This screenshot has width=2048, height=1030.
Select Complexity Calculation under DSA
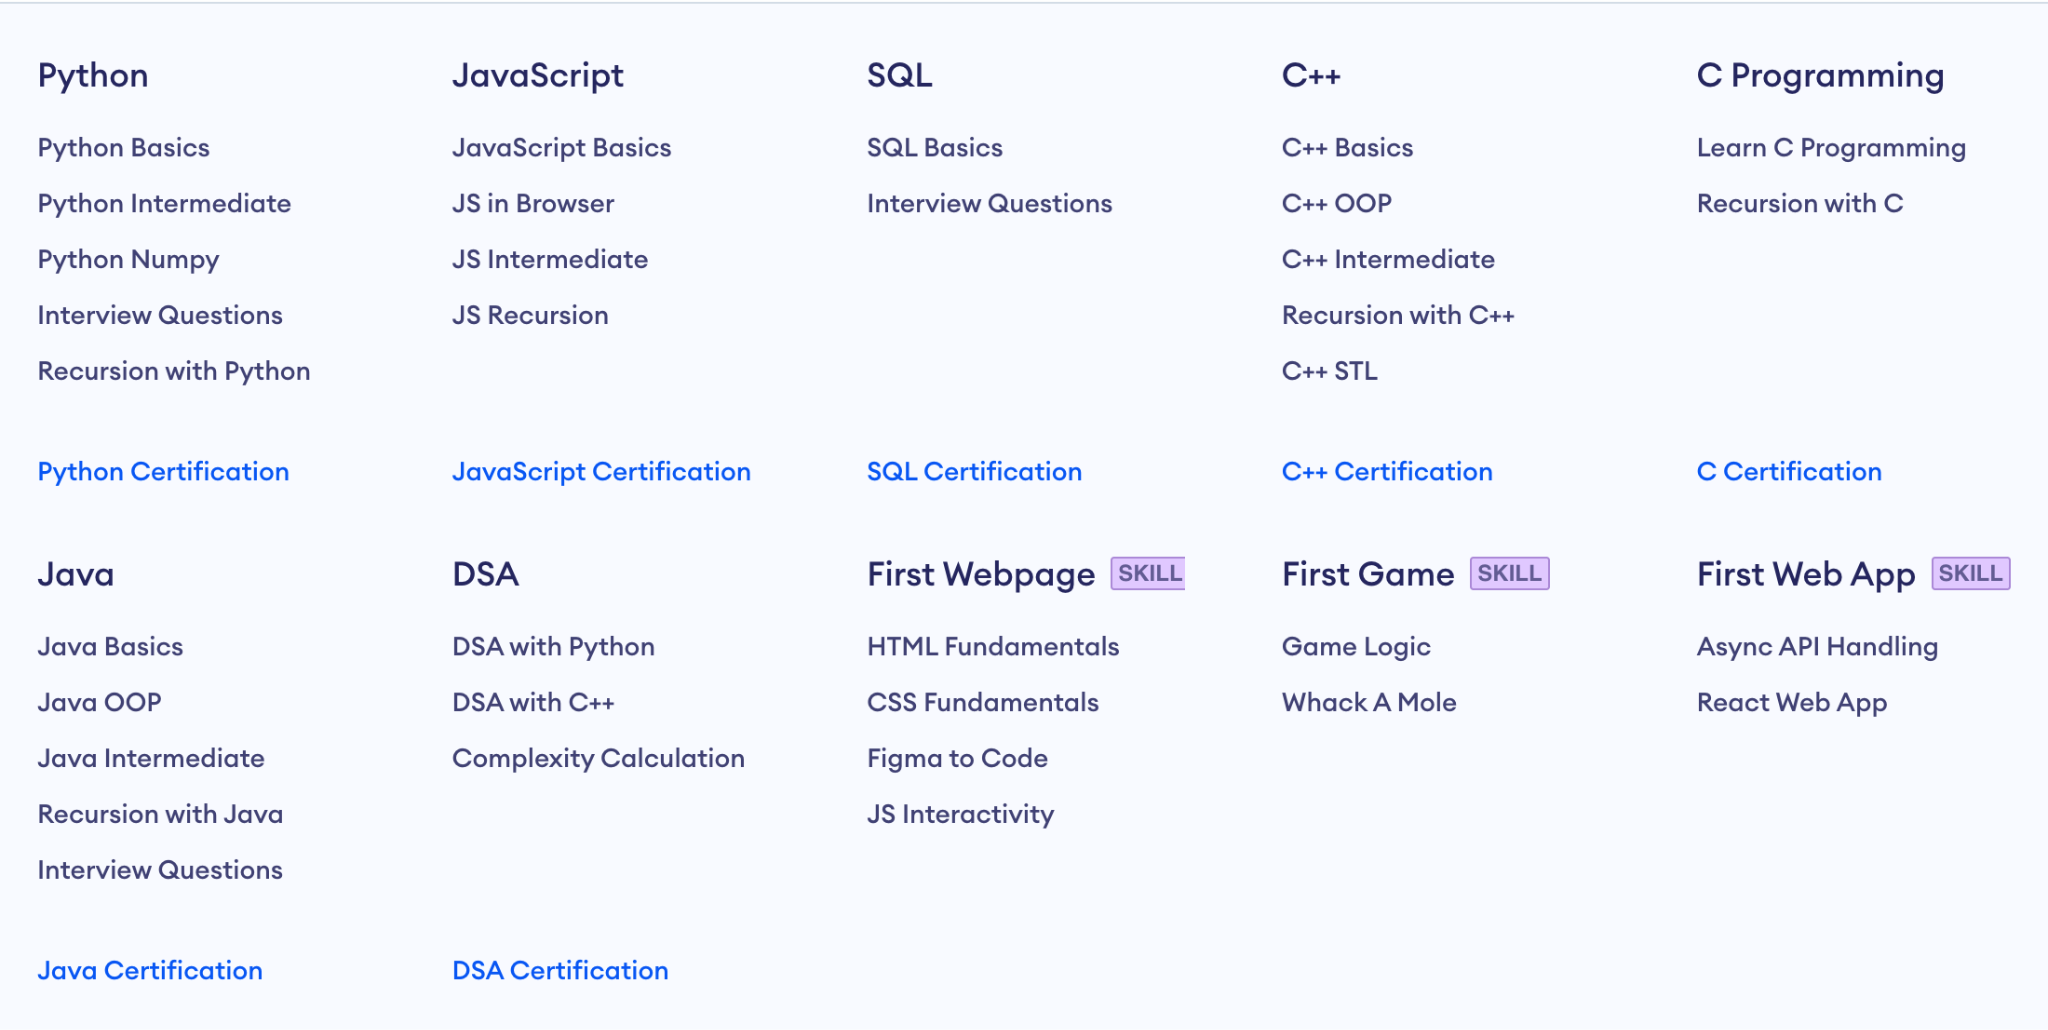598,758
